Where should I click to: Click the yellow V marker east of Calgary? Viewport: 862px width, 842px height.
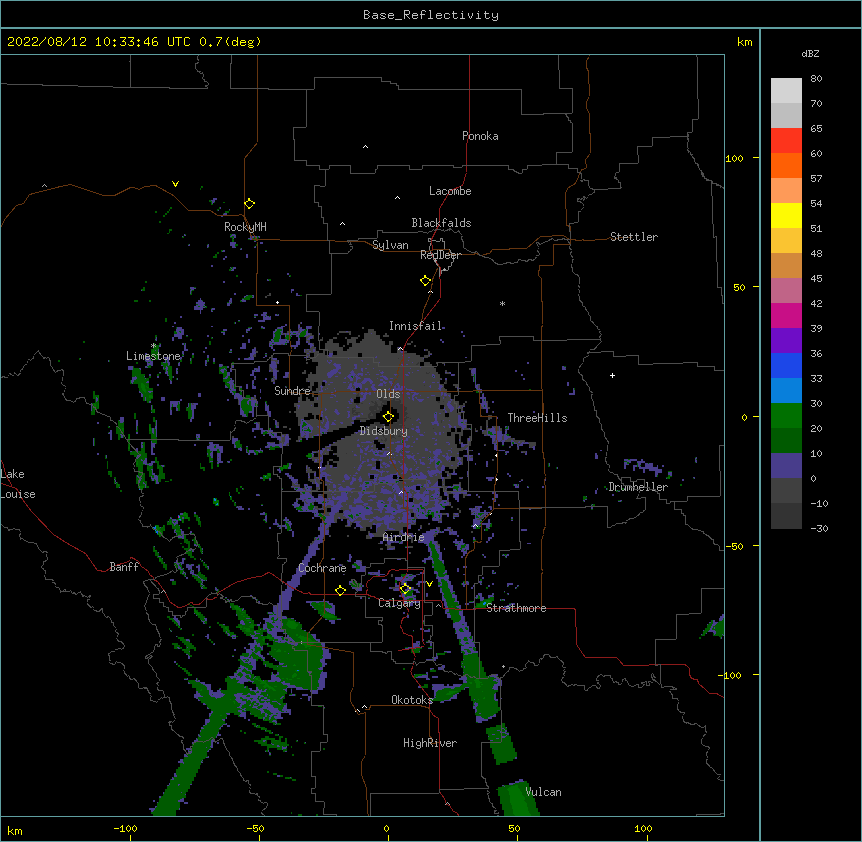coord(429,584)
